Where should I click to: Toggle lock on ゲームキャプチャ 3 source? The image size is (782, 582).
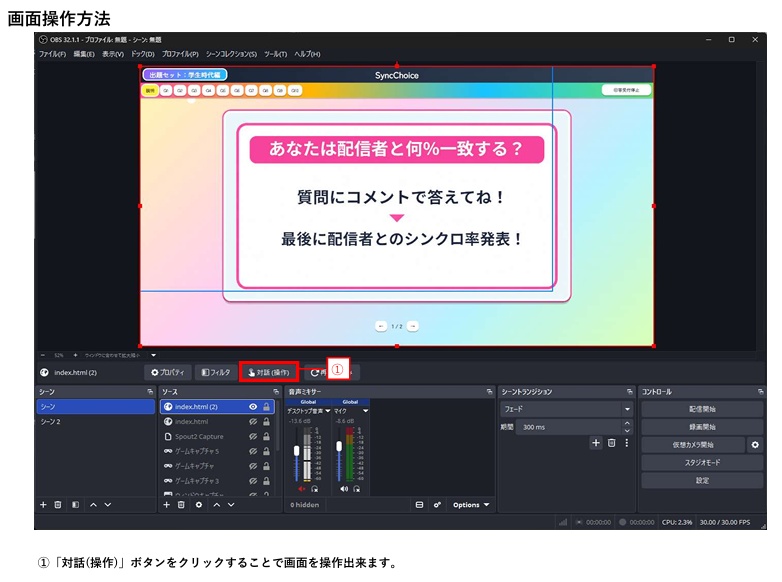tap(266, 481)
